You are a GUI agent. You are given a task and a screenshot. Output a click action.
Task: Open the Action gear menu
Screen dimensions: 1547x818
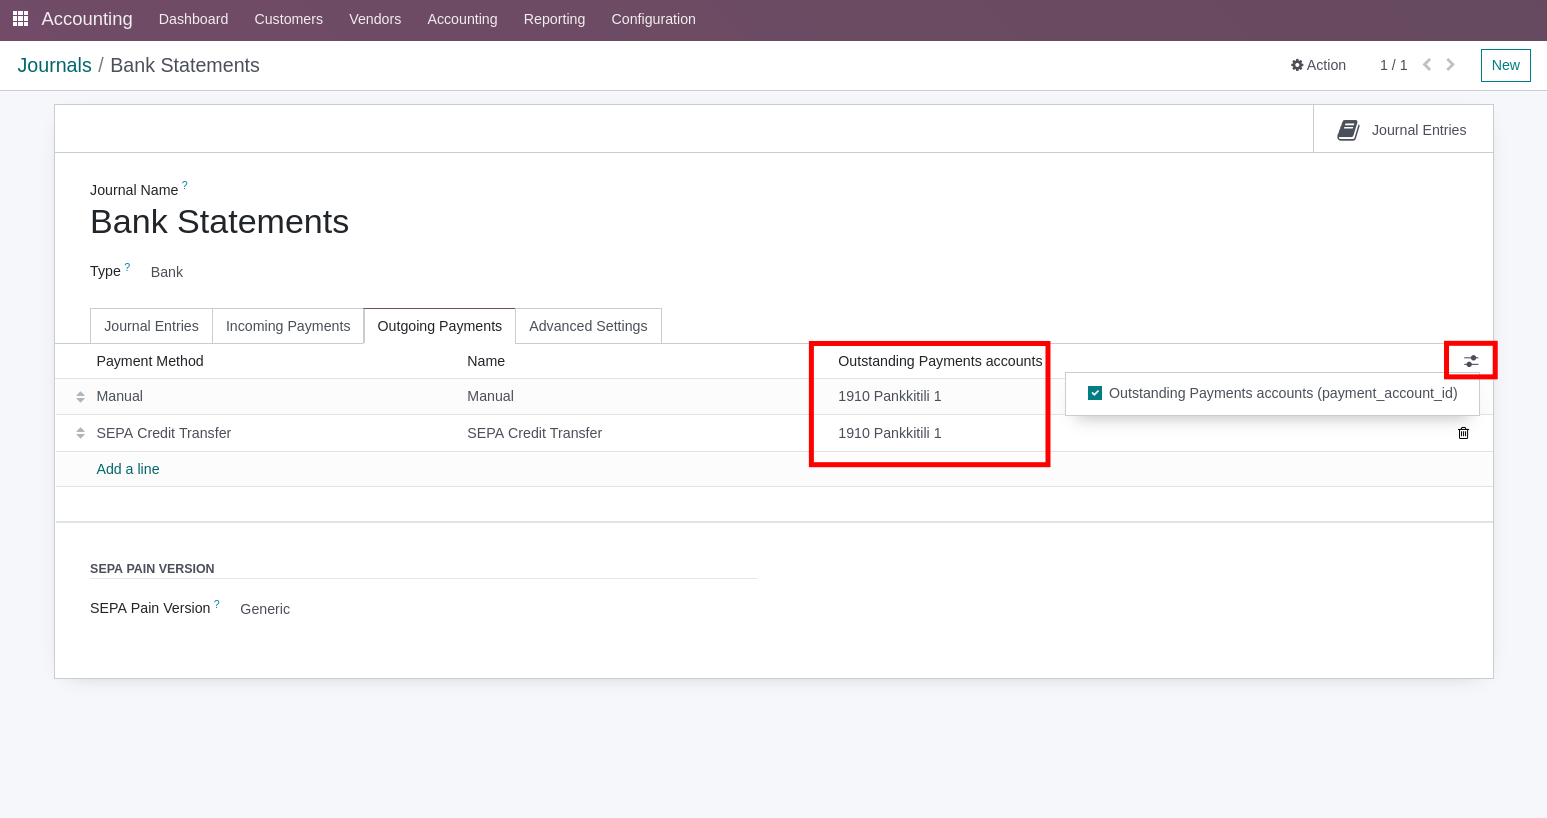pyautogui.click(x=1318, y=65)
